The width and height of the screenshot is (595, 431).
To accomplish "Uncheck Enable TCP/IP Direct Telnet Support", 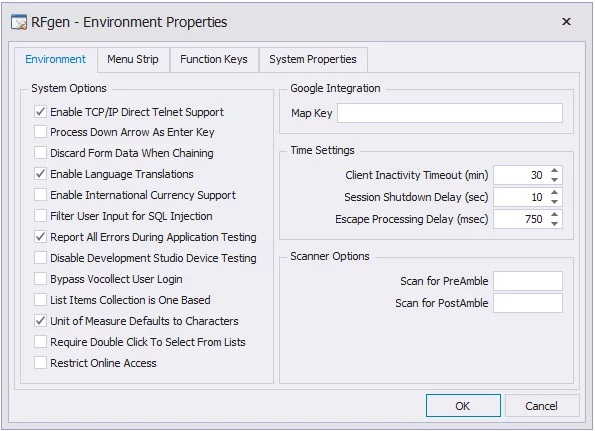I will click(40, 112).
